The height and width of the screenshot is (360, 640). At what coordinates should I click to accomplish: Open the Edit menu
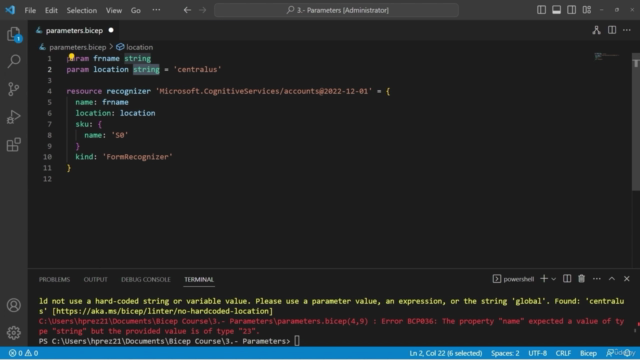pos(51,10)
